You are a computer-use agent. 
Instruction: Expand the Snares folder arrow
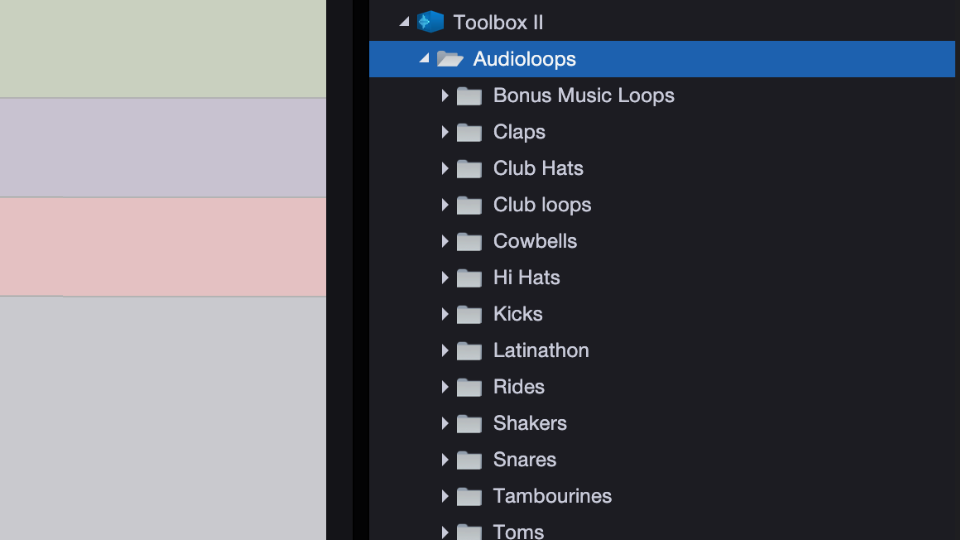(445, 460)
